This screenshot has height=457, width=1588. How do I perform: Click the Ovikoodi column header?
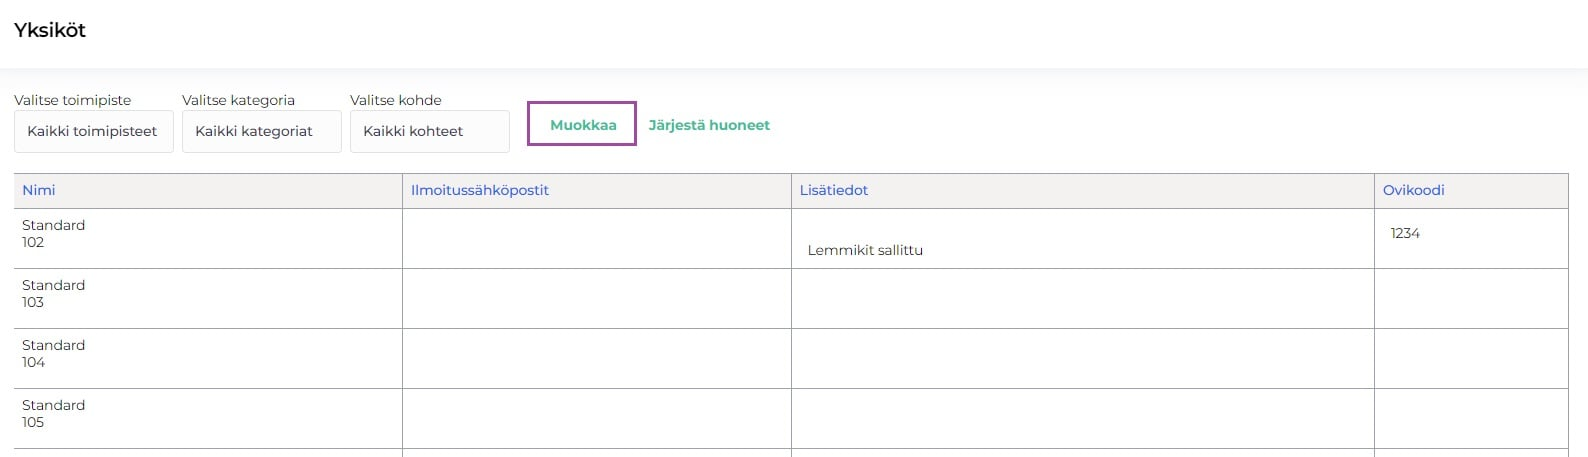click(x=1413, y=190)
